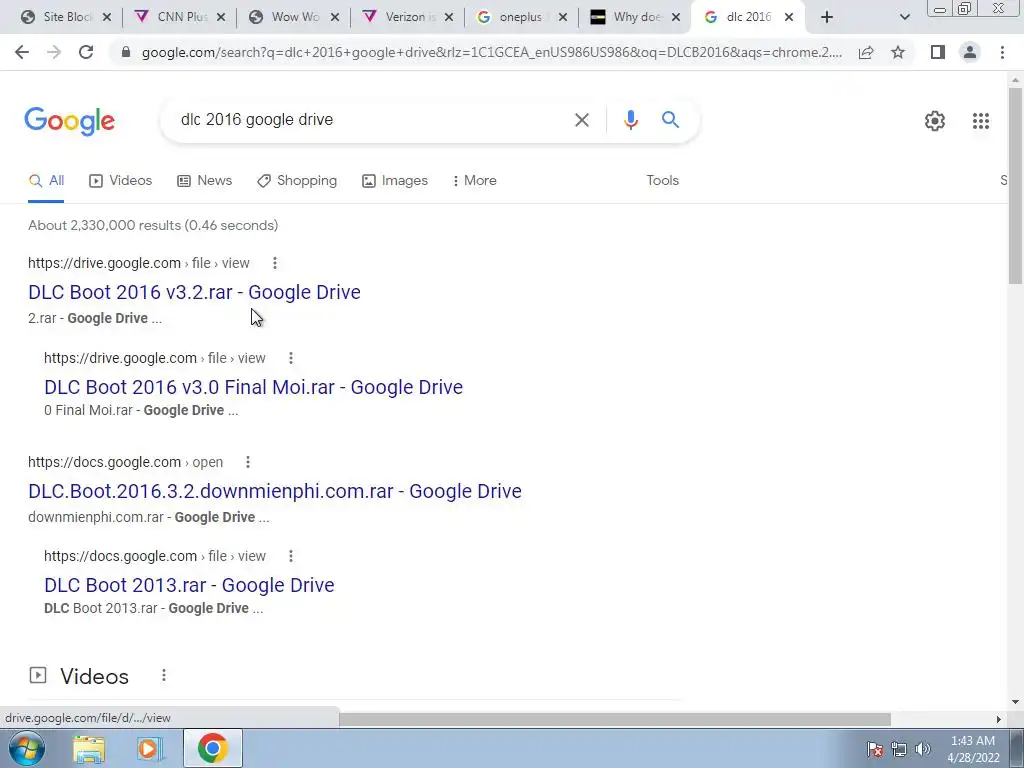Switch to the News results tab
The image size is (1024, 768).
[204, 181]
